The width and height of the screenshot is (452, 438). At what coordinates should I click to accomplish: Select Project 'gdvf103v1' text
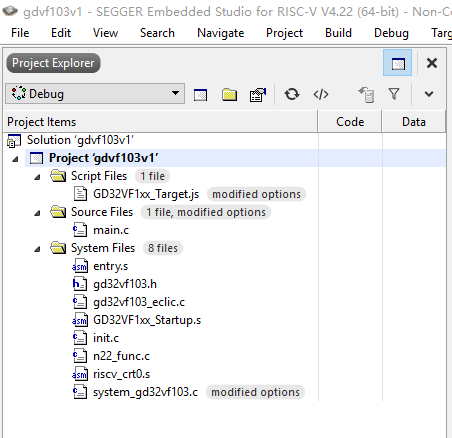103,158
